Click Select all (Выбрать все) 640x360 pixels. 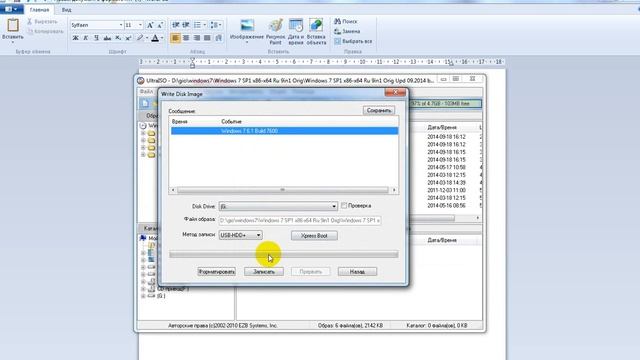click(x=353, y=42)
